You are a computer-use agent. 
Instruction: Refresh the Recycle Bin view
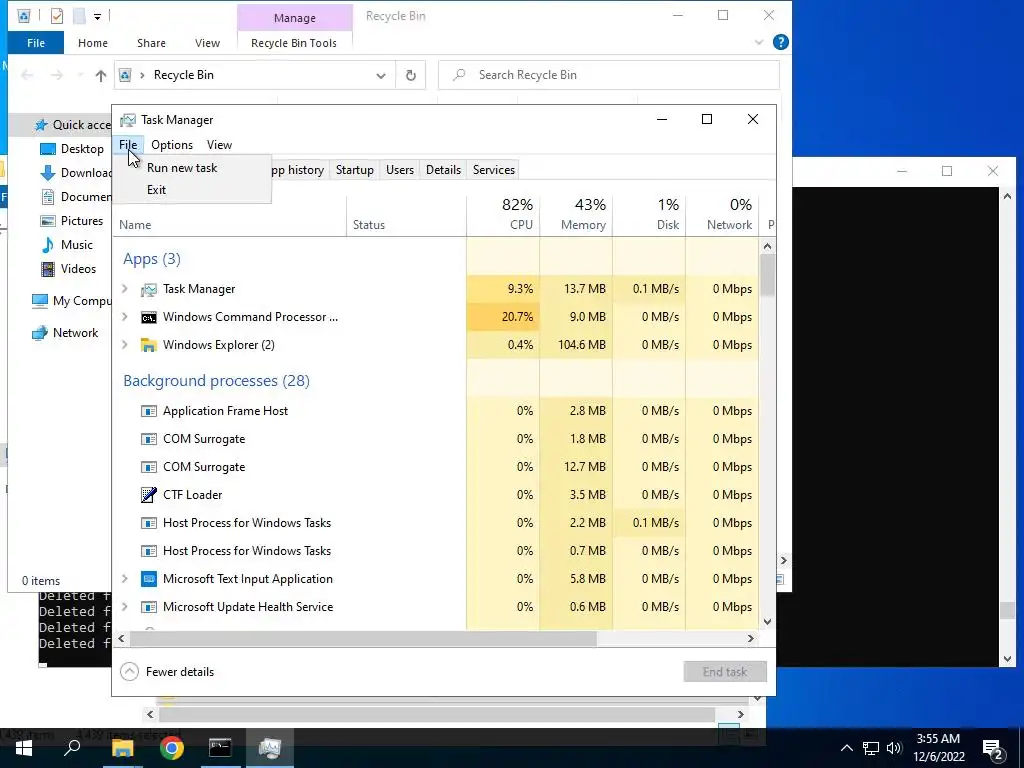tap(411, 75)
